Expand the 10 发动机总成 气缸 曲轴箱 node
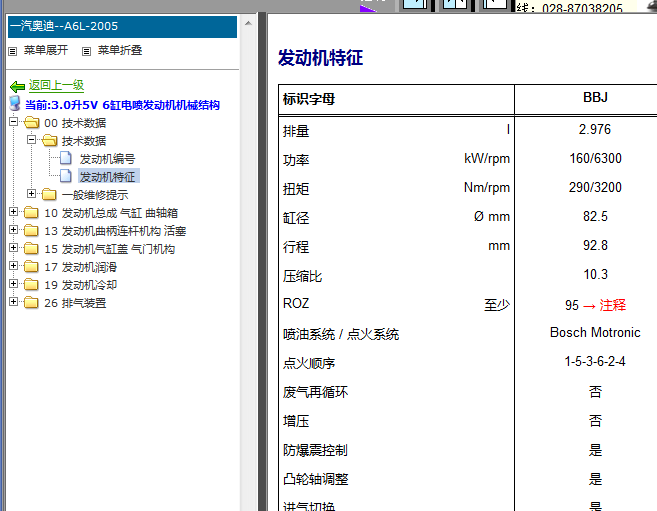 [13, 212]
